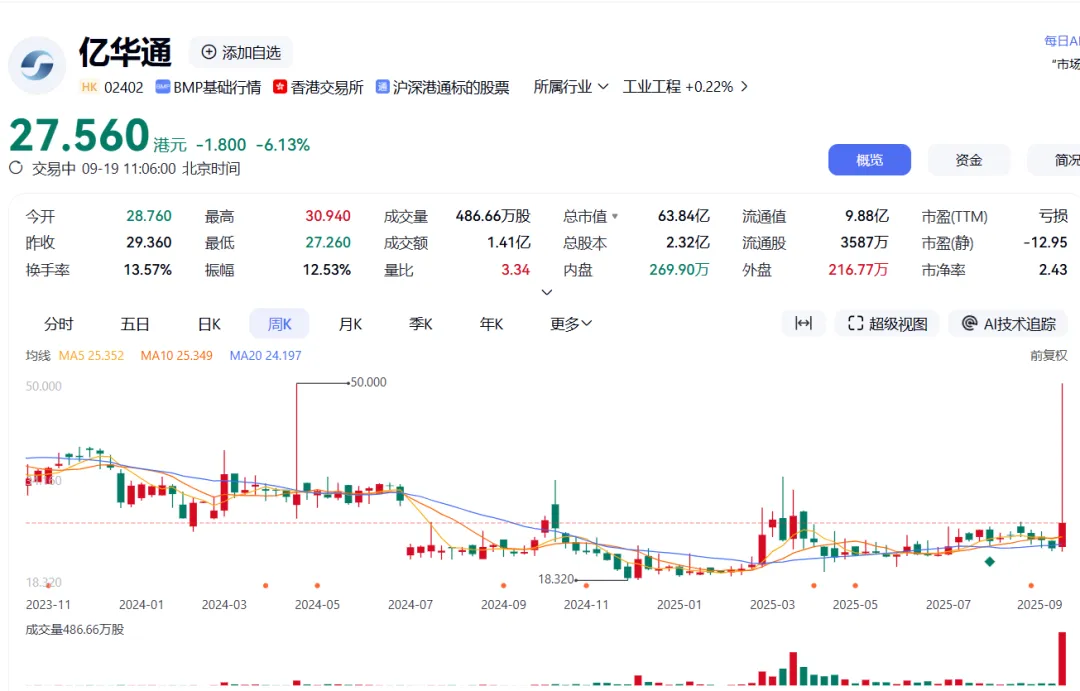Click the 换手率 value 13.57%
This screenshot has width=1080, height=691.
pos(147,269)
